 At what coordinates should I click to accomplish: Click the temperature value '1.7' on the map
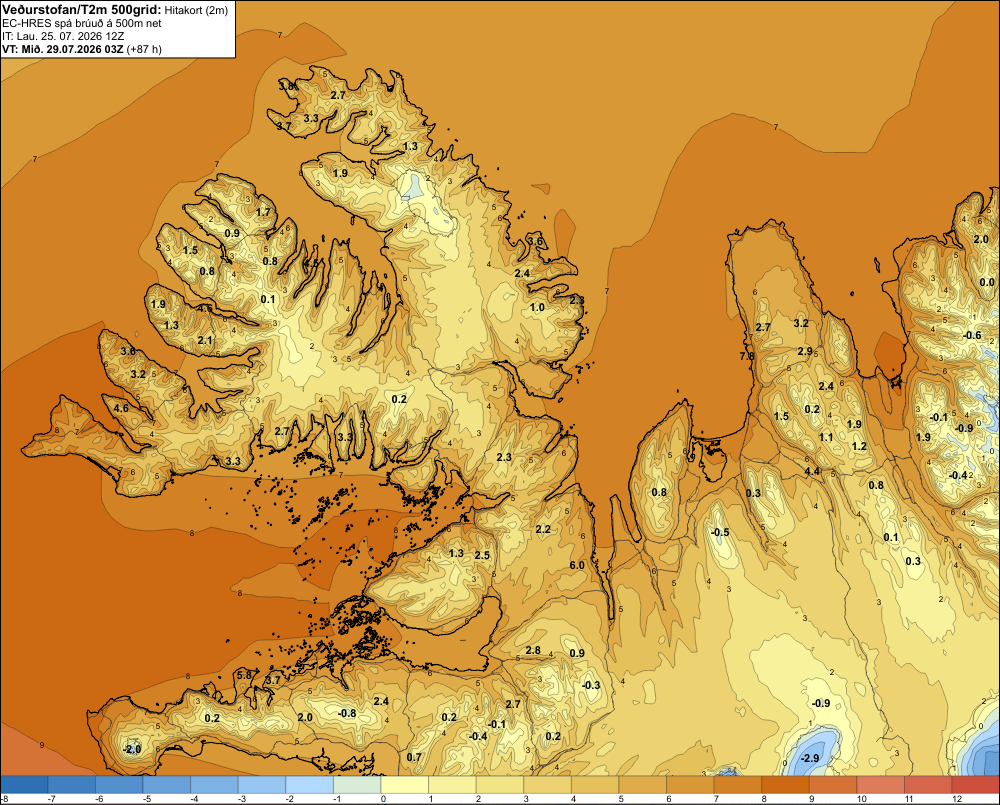coord(263,212)
